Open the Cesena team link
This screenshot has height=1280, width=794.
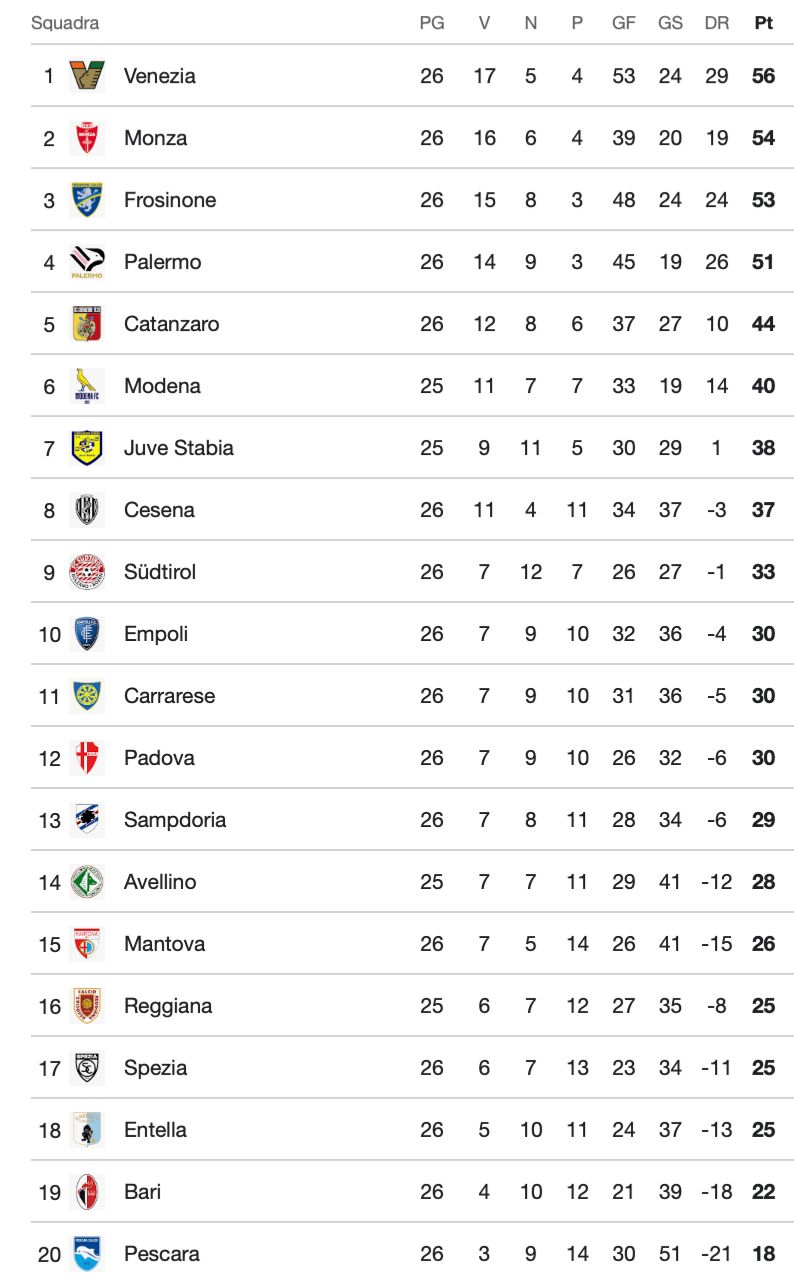tap(159, 510)
